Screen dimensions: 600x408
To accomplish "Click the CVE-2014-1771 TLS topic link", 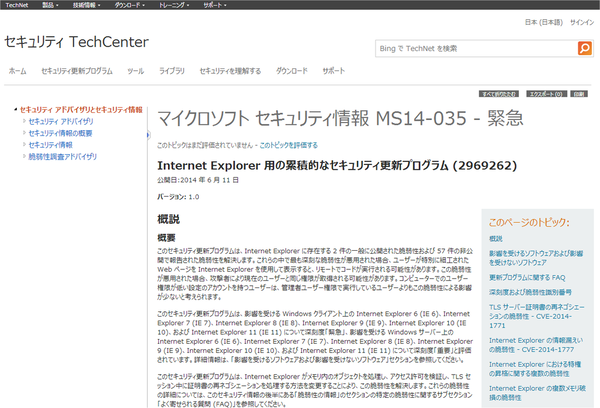I will pos(536,316).
